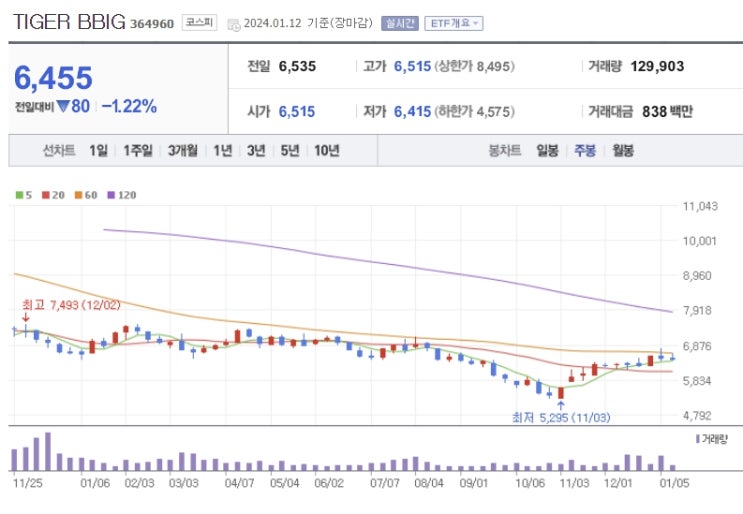Click the 최고 7,493 (12/02) label
Image resolution: width=743 pixels, height=514 pixels.
pos(71,305)
